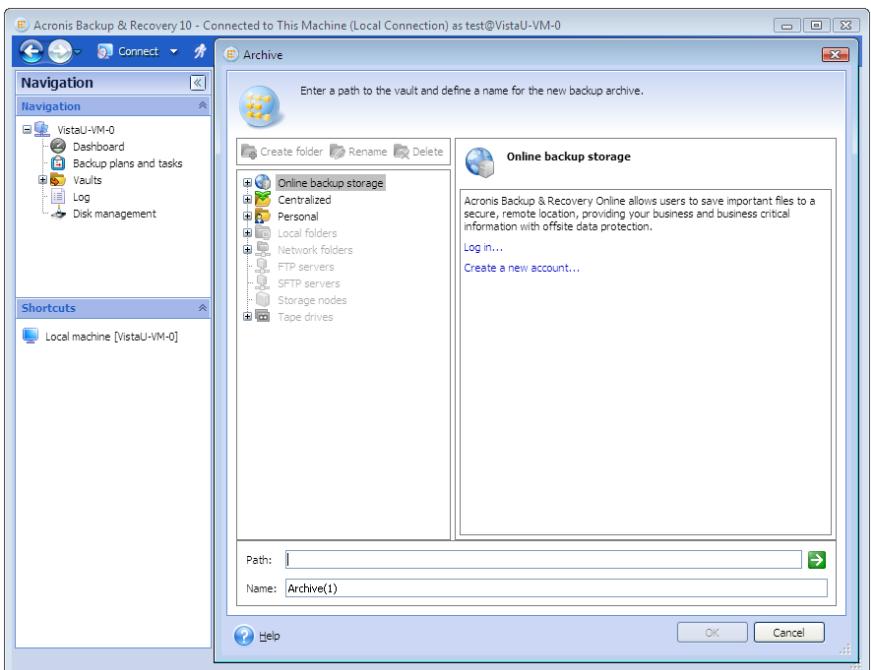Screen dimensions: 871x670
Task: Click the Forward navigation arrow
Action: click(x=59, y=52)
